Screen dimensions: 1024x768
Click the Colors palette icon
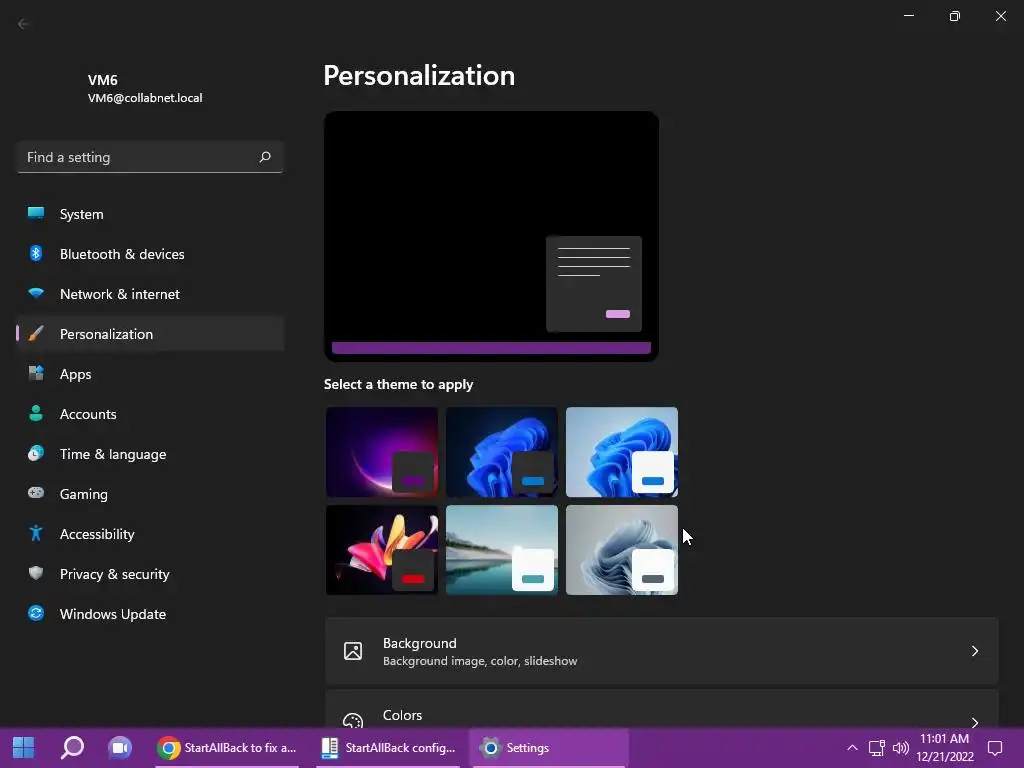point(353,721)
